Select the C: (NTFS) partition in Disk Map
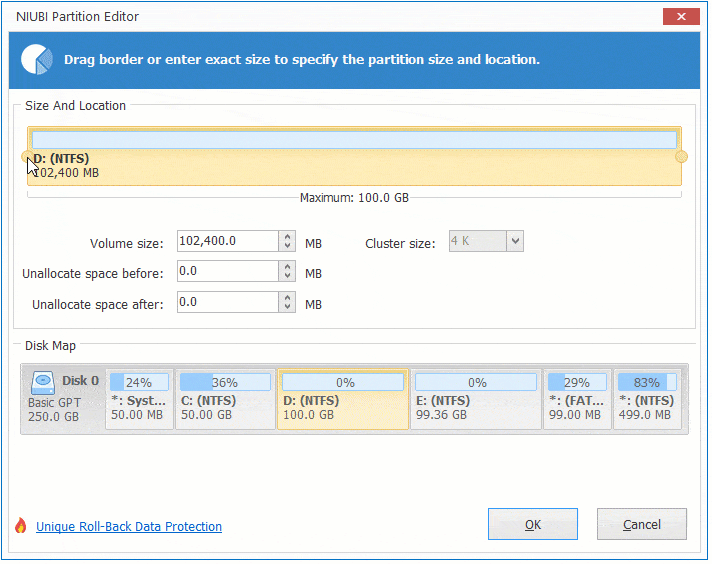 click(x=225, y=400)
